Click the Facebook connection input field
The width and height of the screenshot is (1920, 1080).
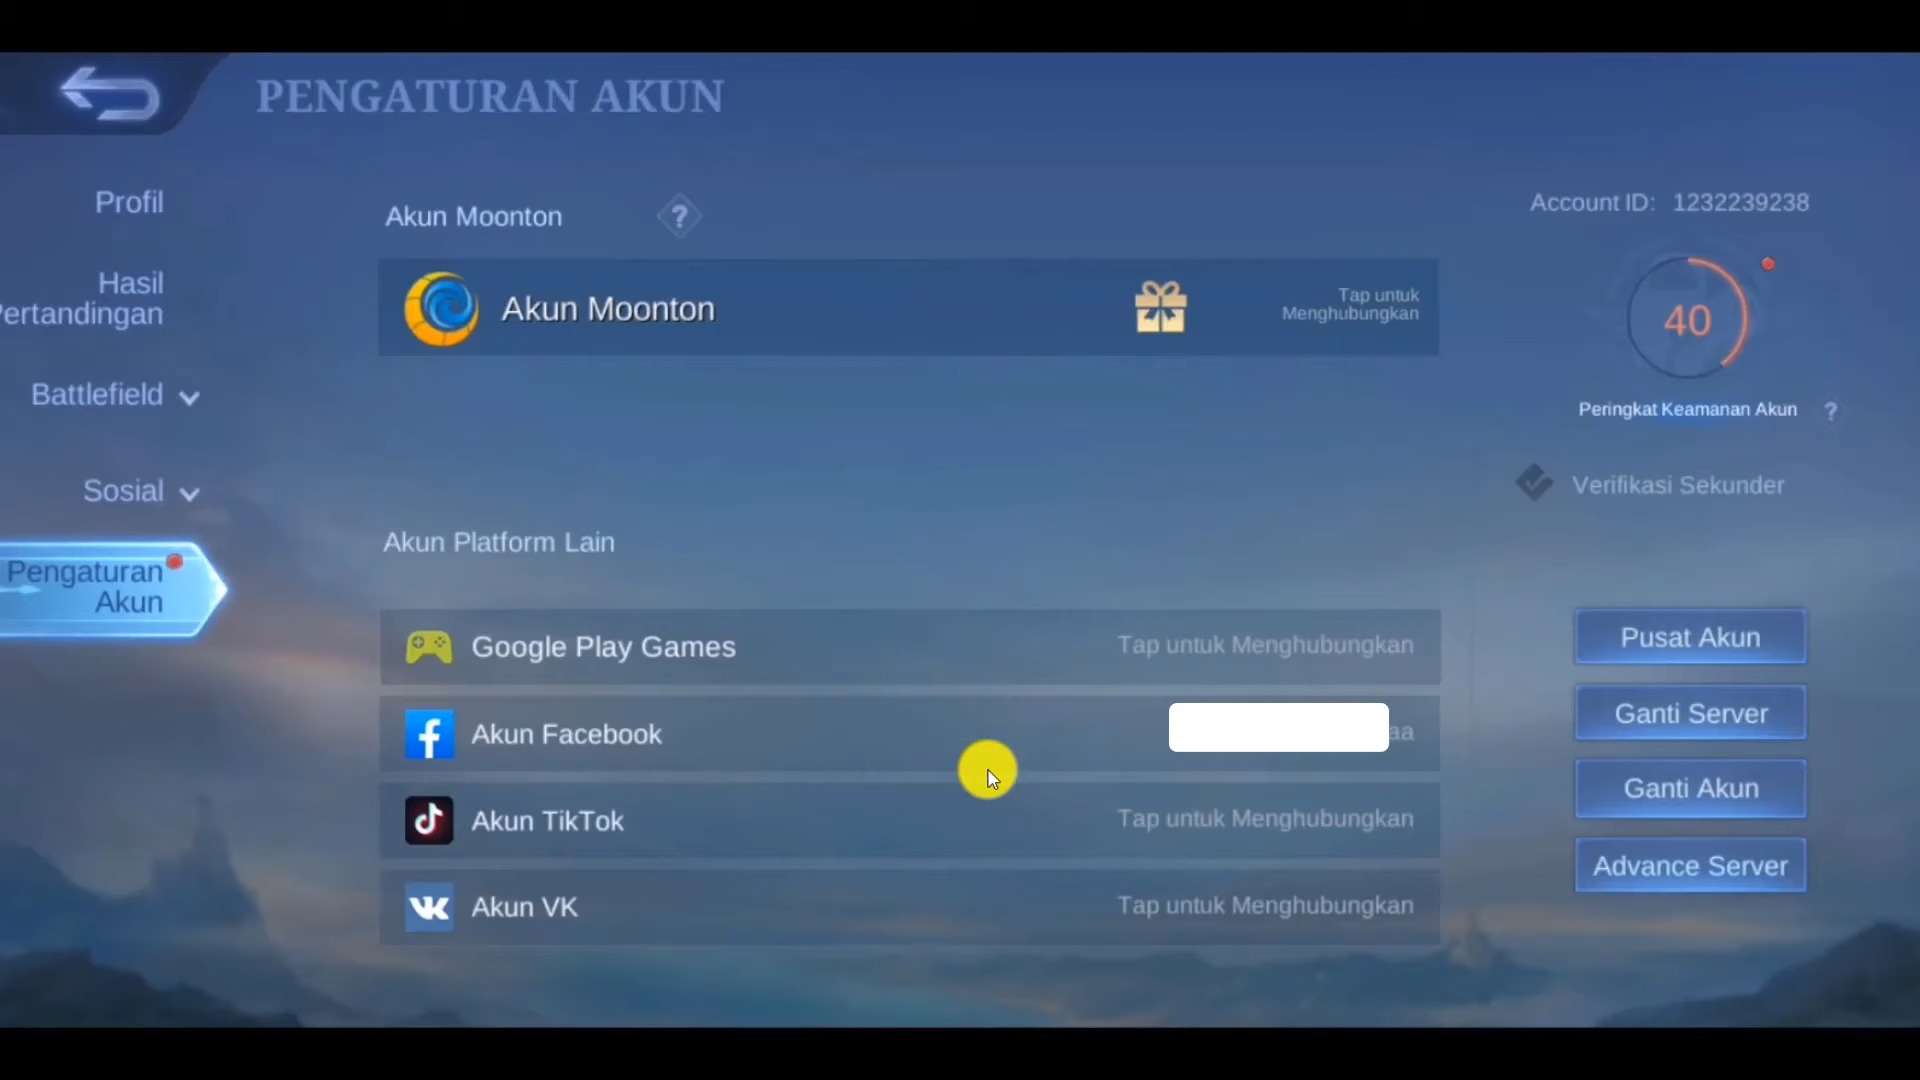pos(1278,728)
